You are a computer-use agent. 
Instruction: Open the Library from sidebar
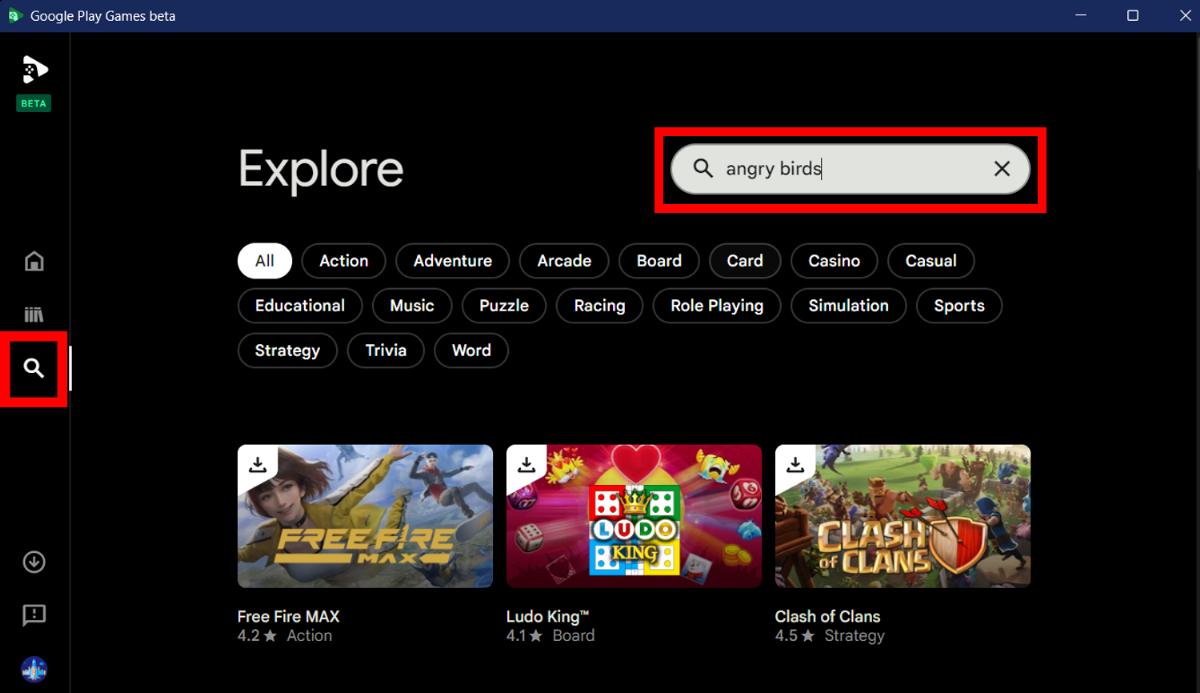point(34,315)
